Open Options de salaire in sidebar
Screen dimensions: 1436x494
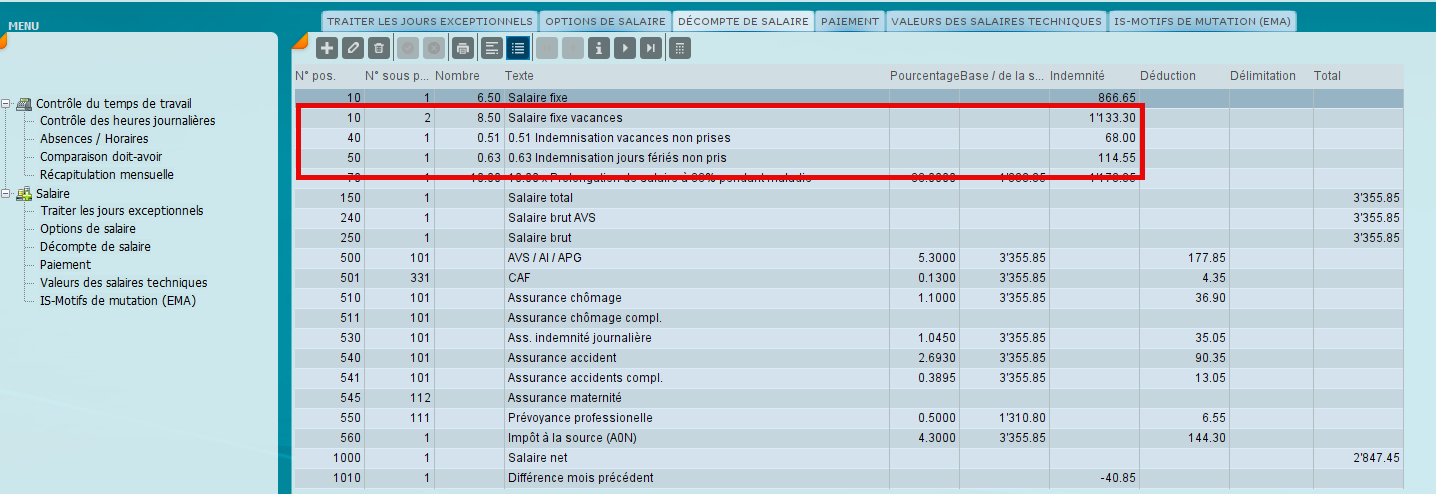tap(88, 229)
